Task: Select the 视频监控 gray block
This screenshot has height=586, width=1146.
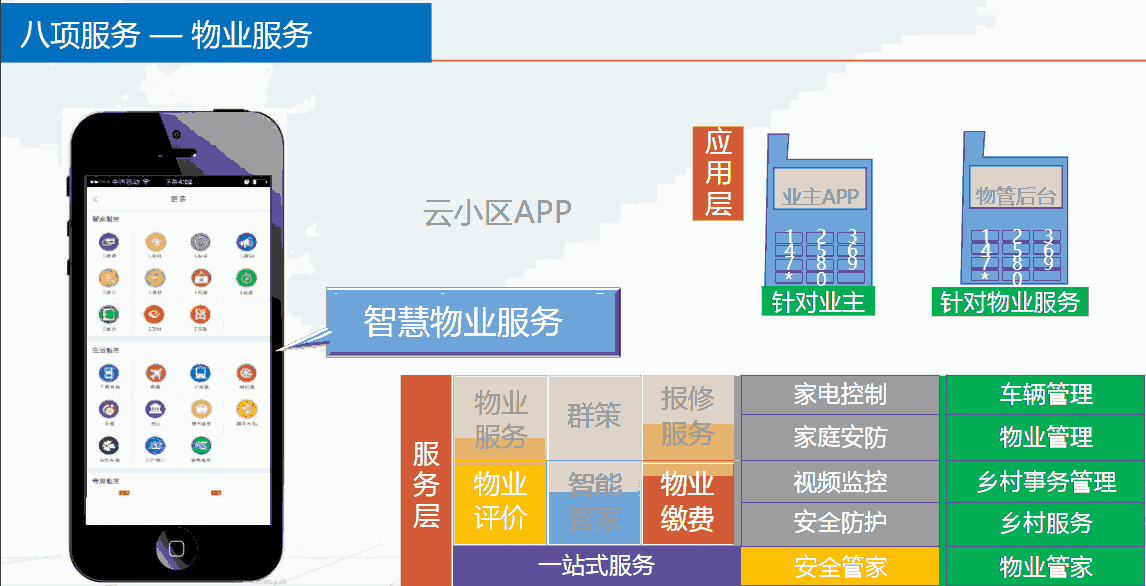Action: 840,481
